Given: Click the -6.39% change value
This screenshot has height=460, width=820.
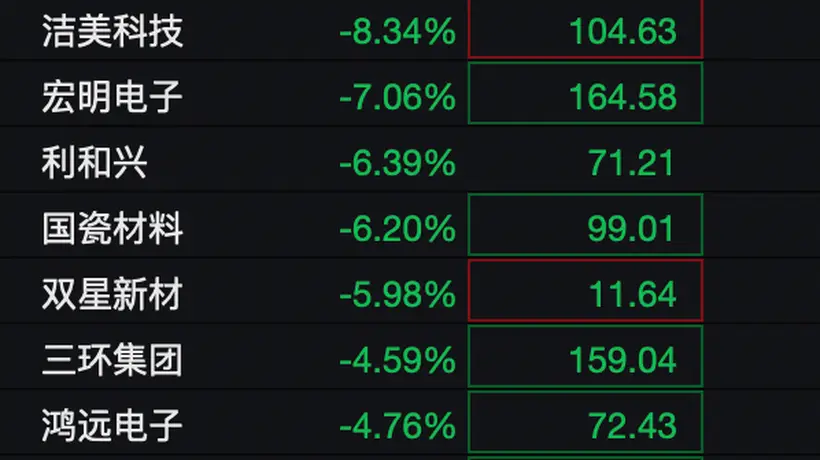Looking at the screenshot, I should click(x=397, y=163).
